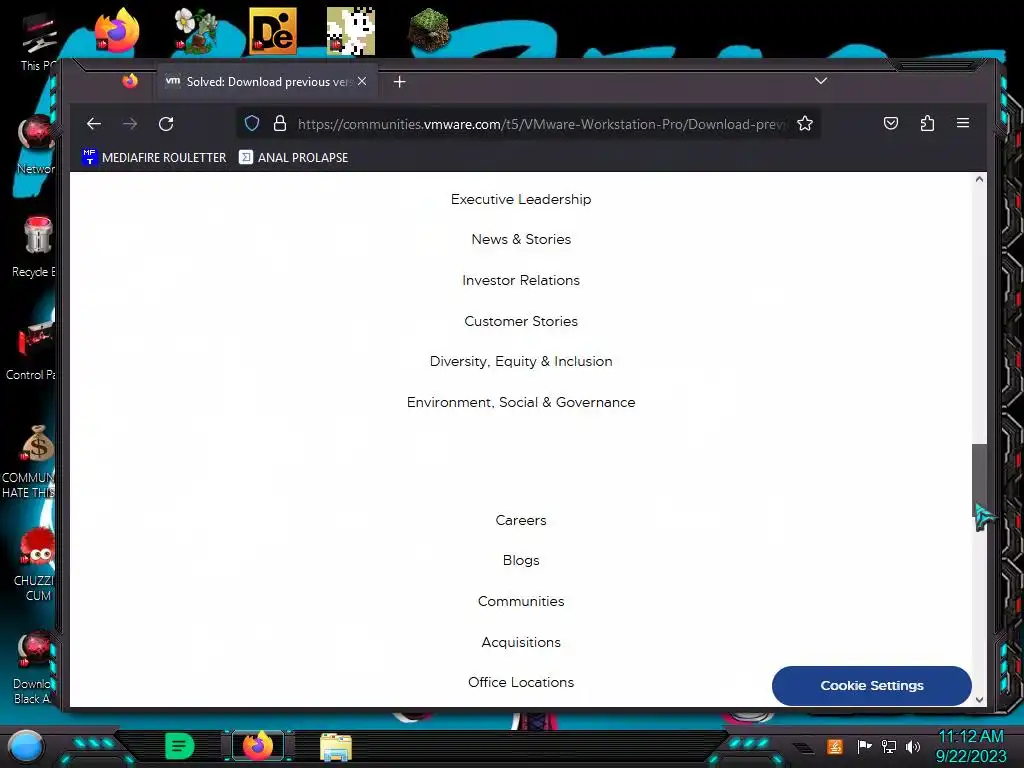This screenshot has width=1024, height=768.
Task: Open Action Center flag icon
Action: click(864, 746)
